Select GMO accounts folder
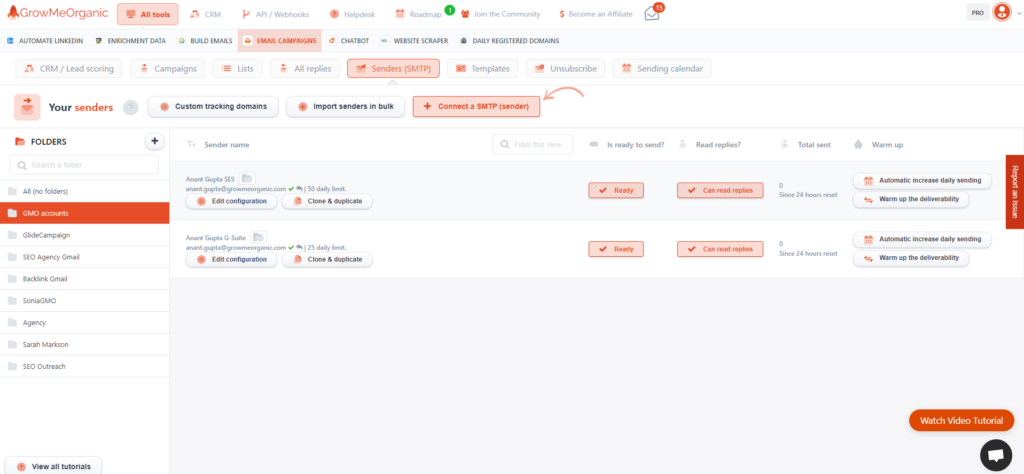The width and height of the screenshot is (1024, 474). point(85,213)
